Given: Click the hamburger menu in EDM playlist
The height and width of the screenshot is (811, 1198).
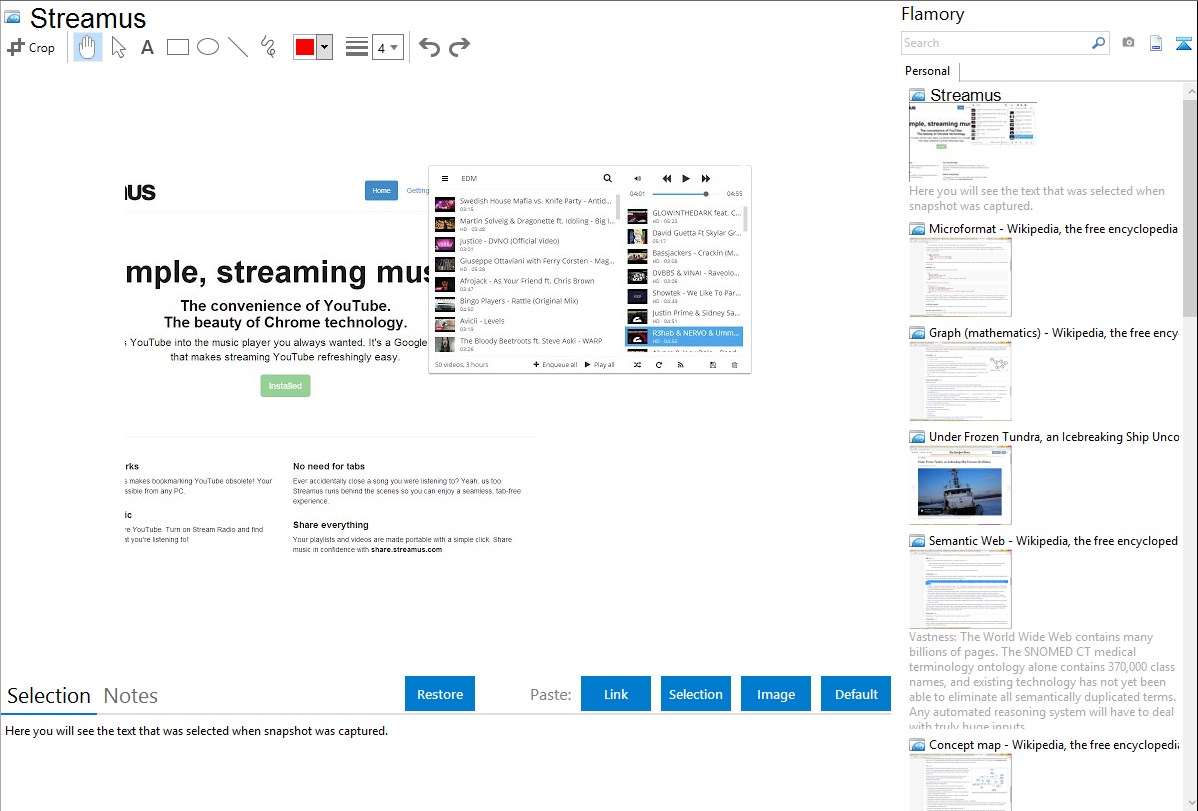Looking at the screenshot, I should (x=445, y=178).
